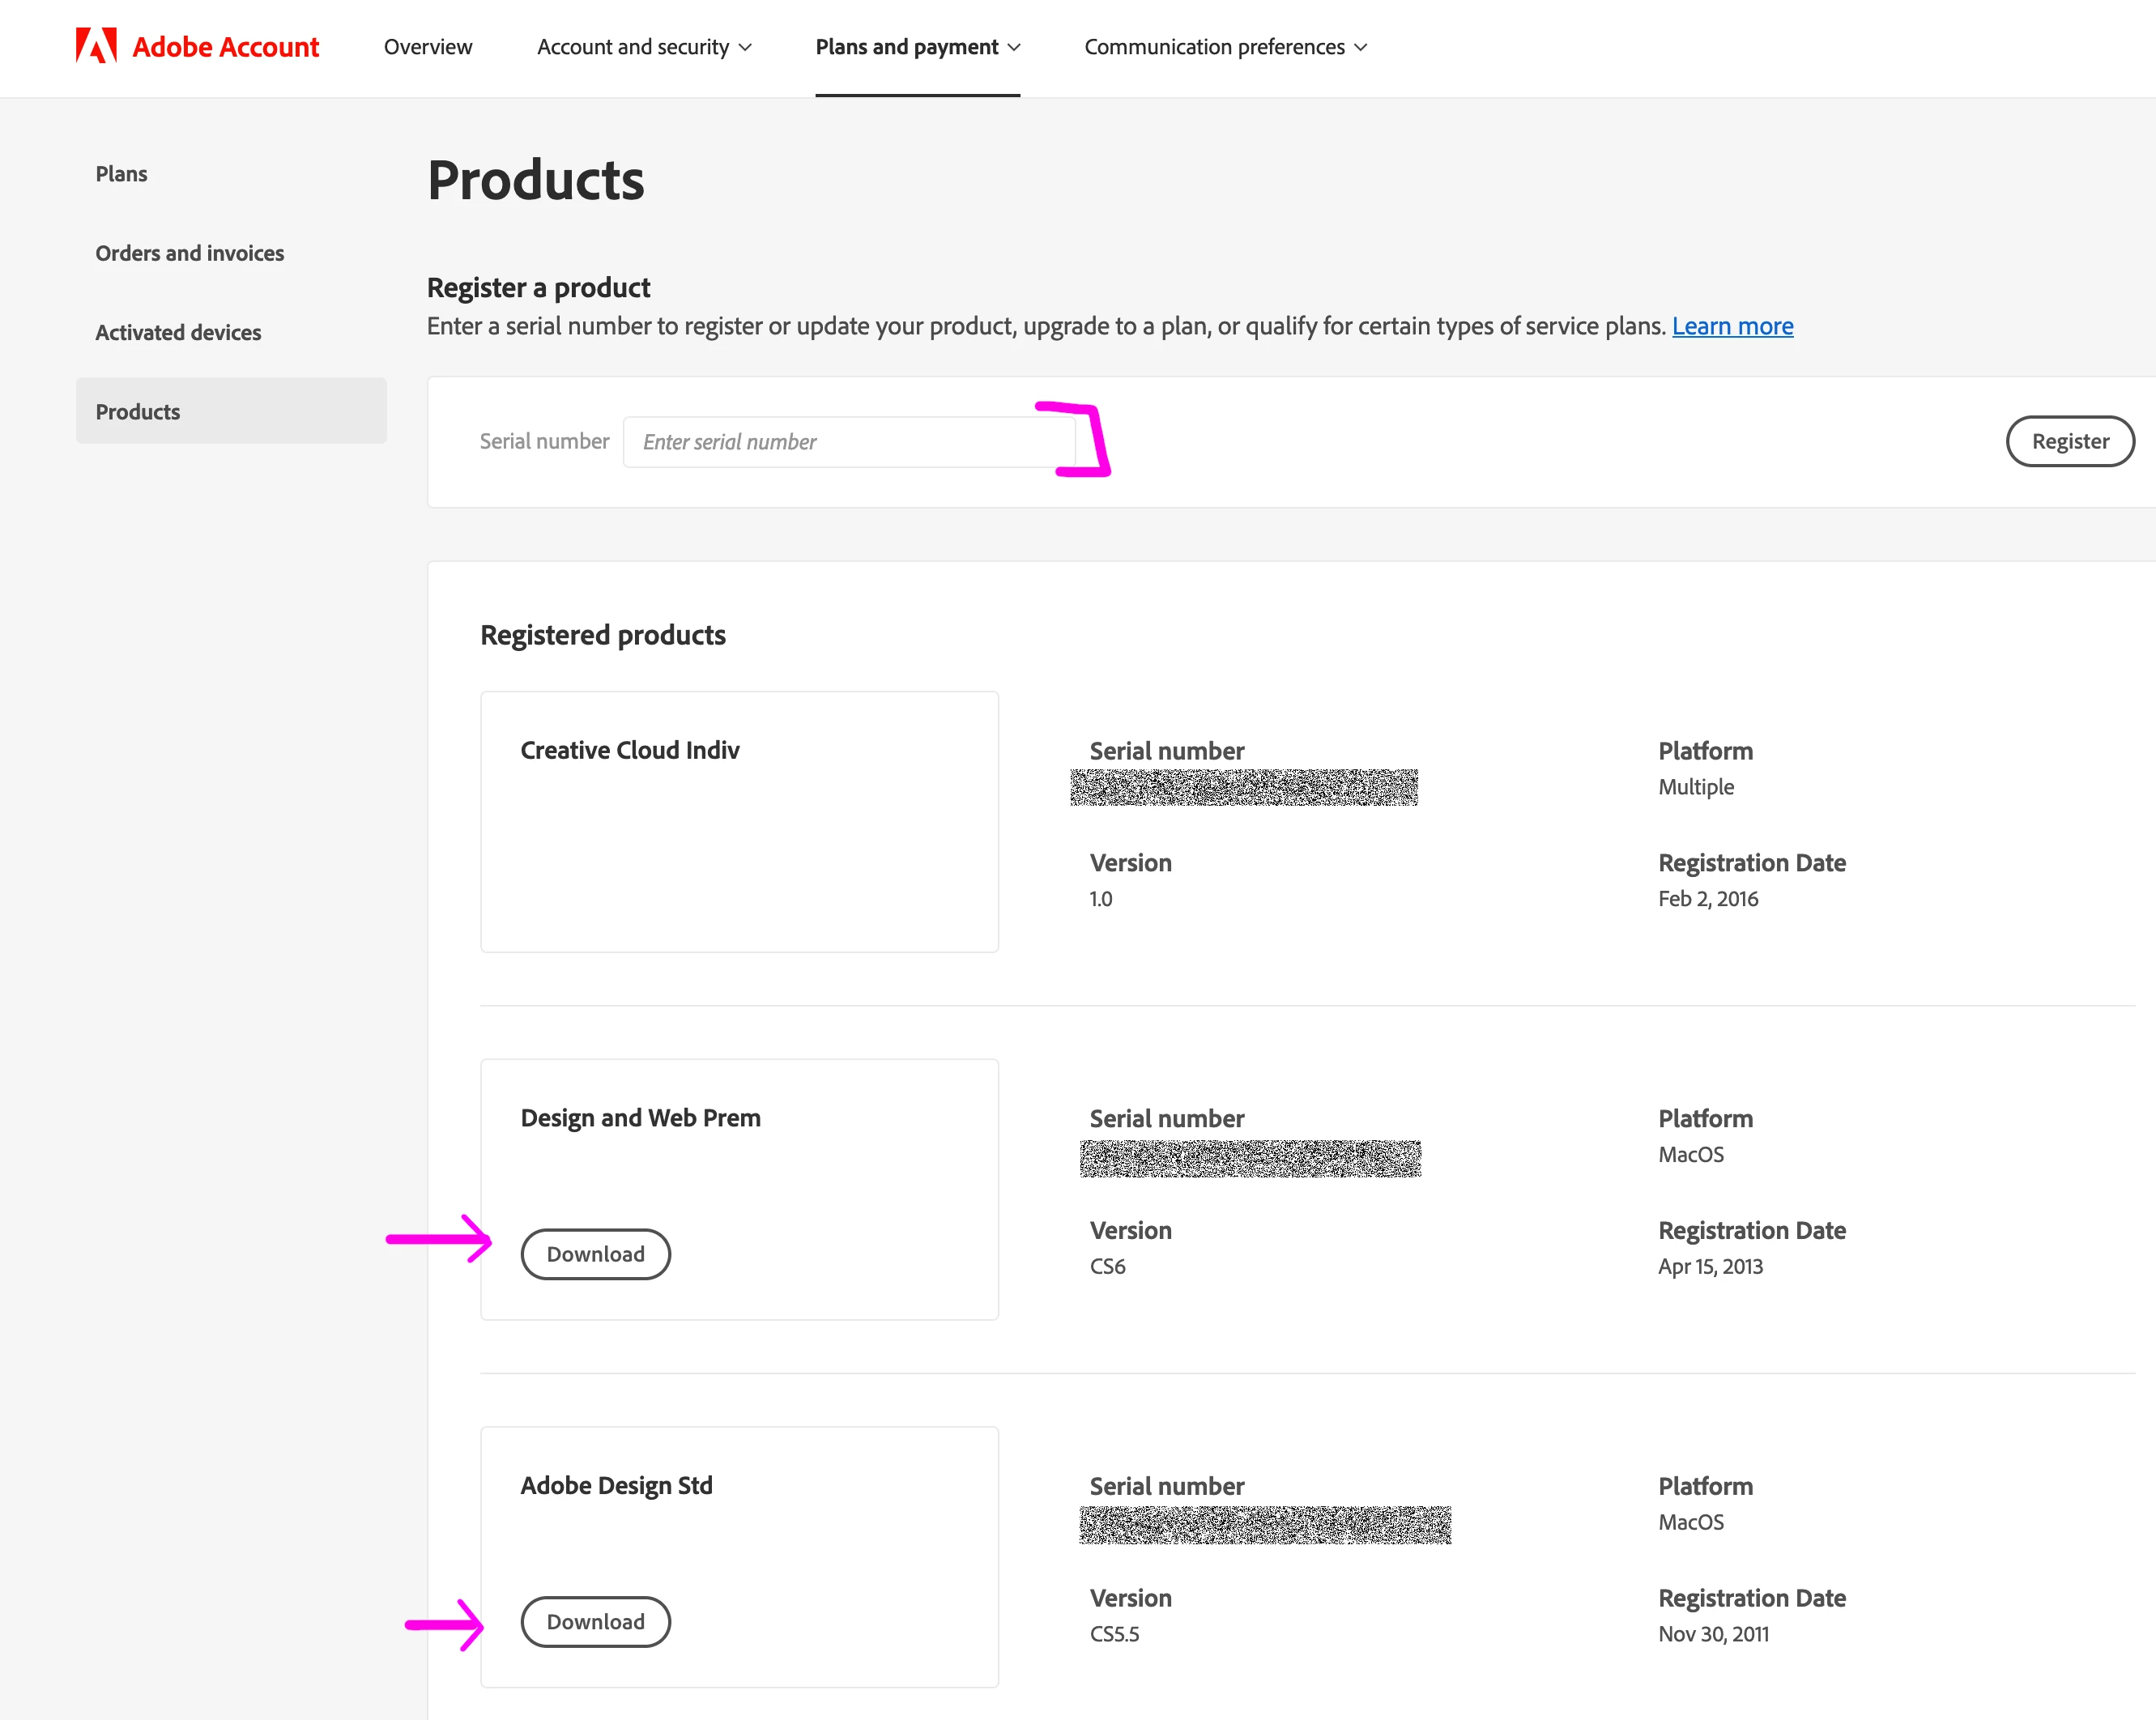
Task: Select Activated devices in the sidebar
Action: (178, 332)
